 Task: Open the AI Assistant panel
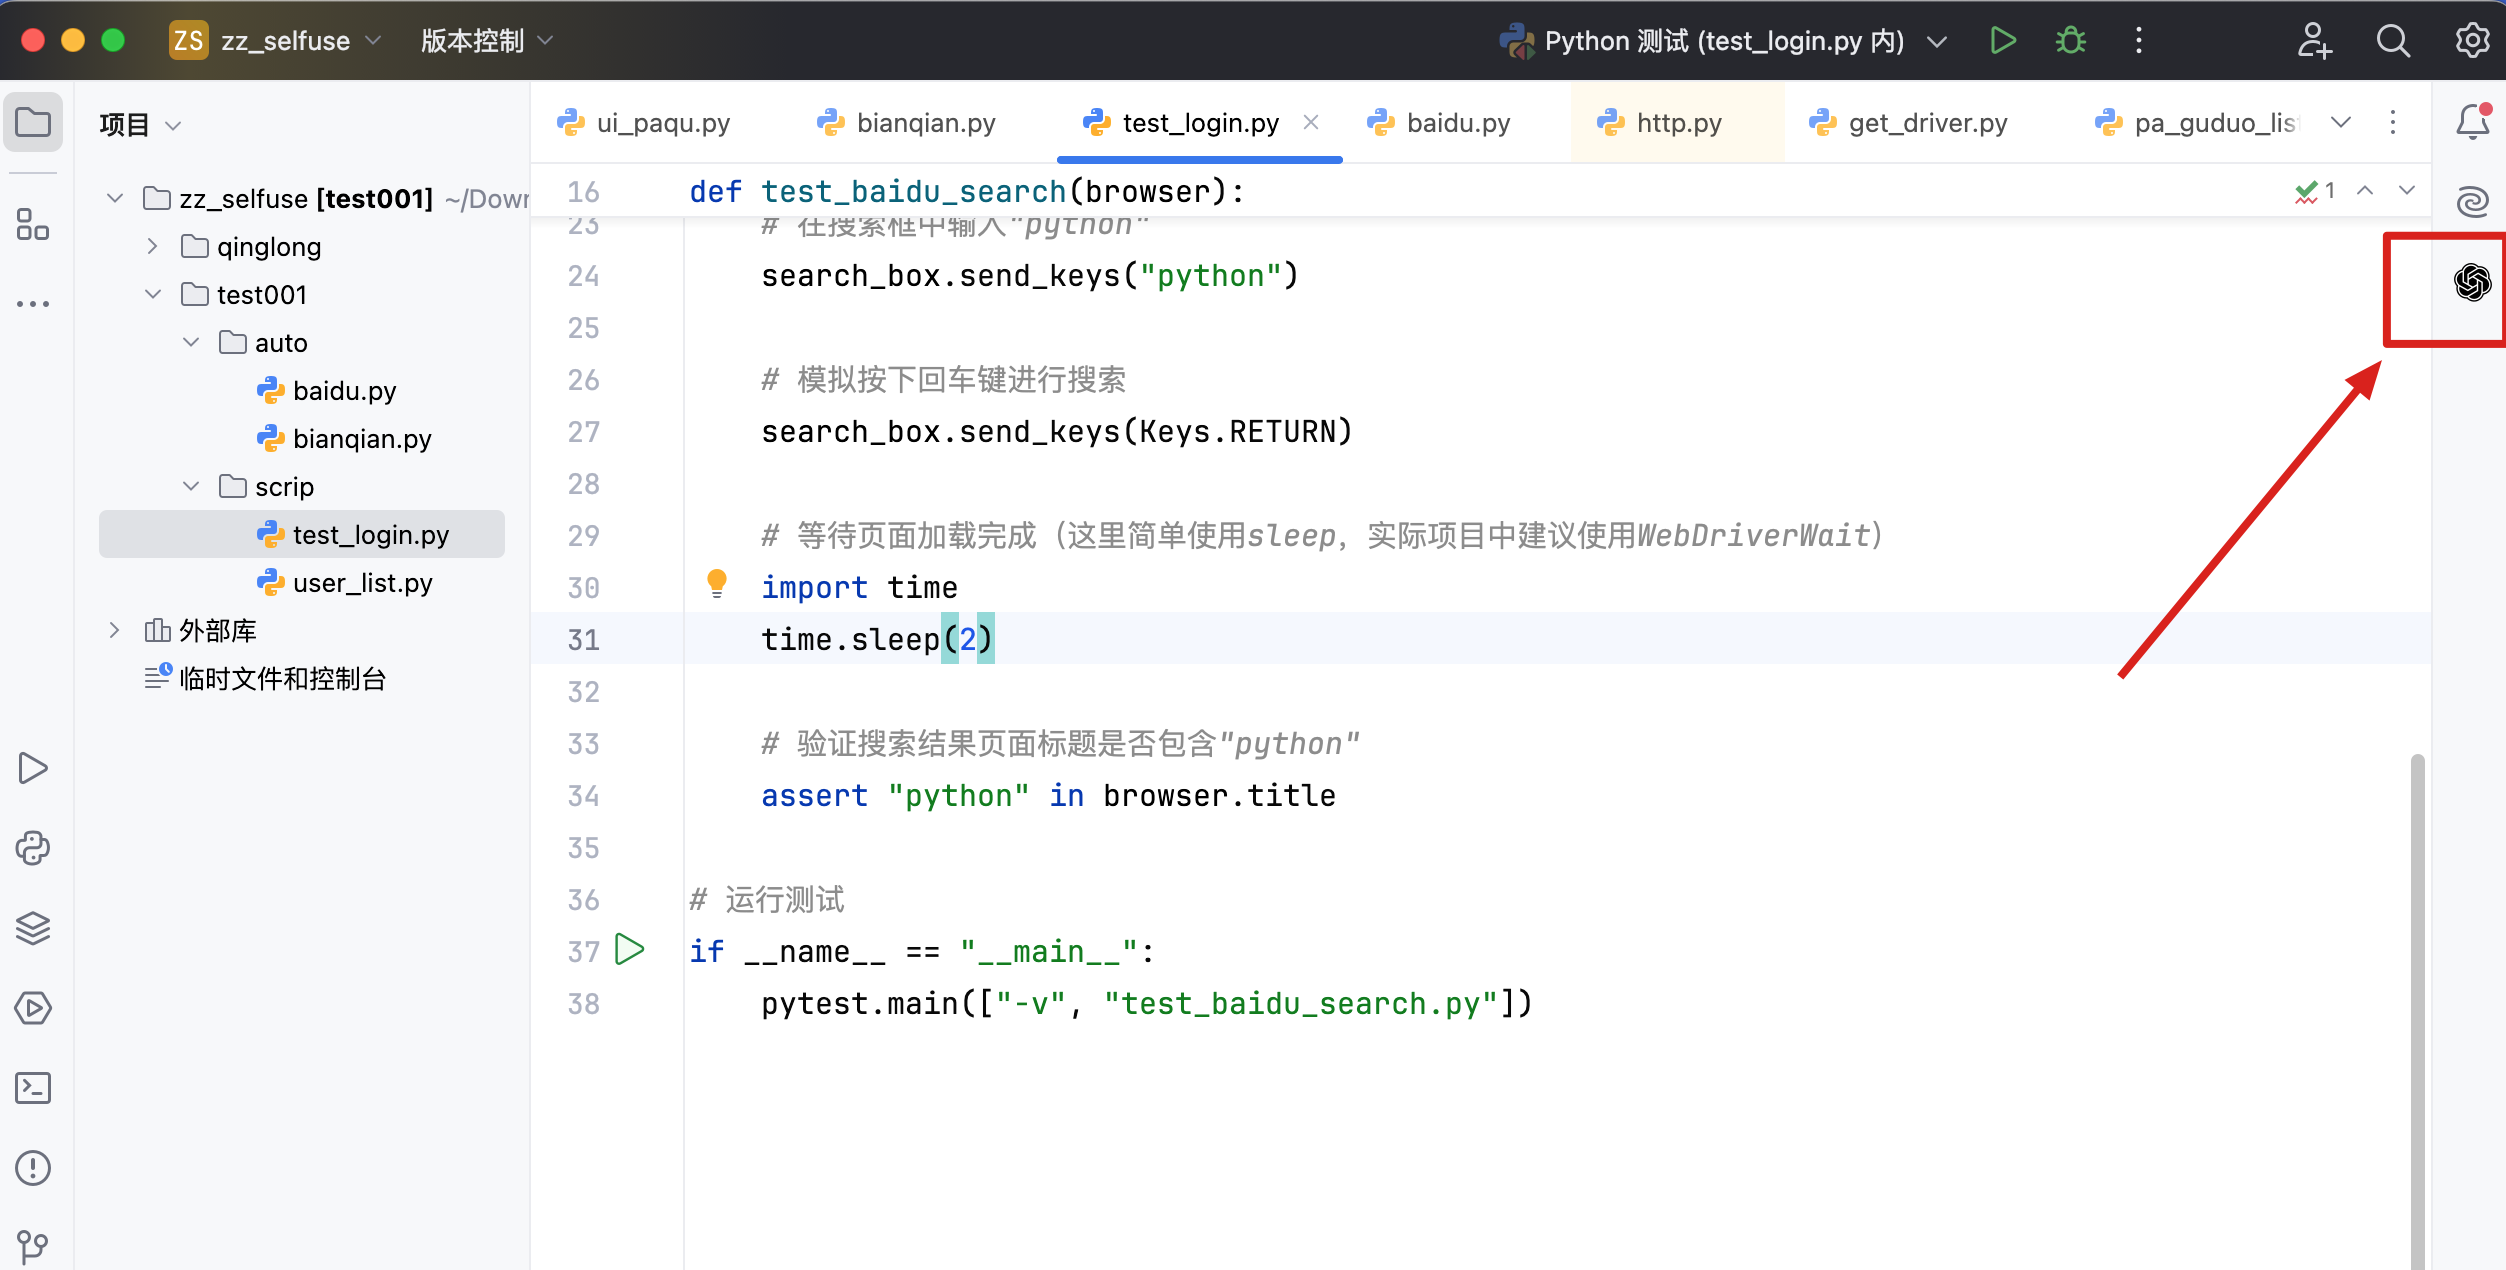[2473, 201]
